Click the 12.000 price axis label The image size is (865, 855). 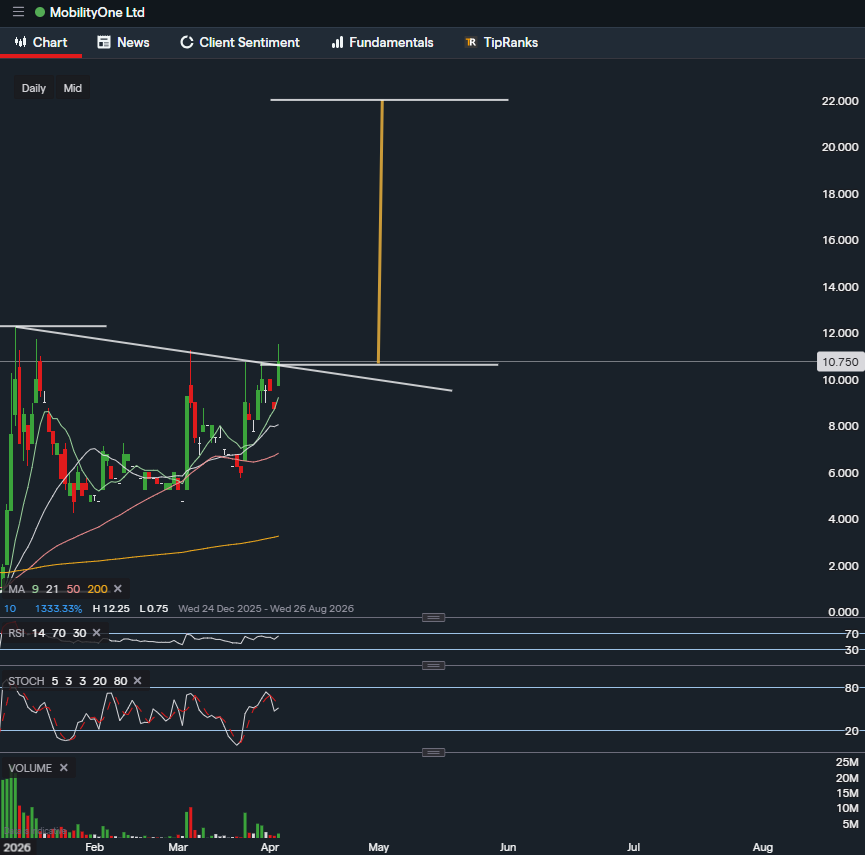[840, 333]
